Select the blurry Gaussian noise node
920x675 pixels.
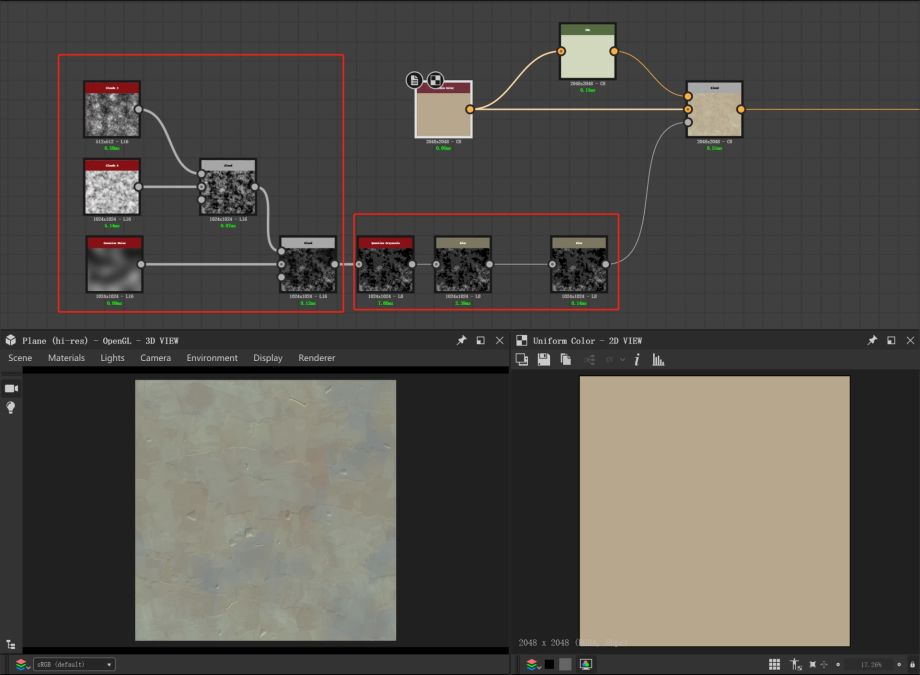tap(114, 264)
